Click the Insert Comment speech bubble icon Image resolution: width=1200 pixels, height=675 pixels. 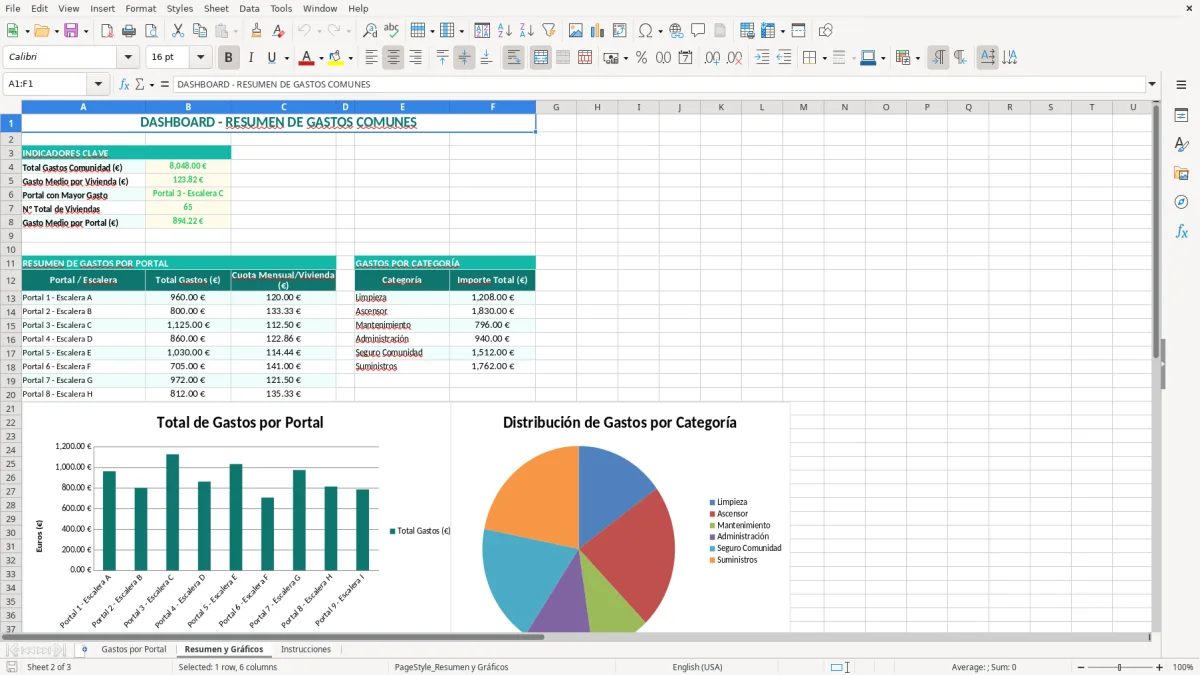coord(698,31)
